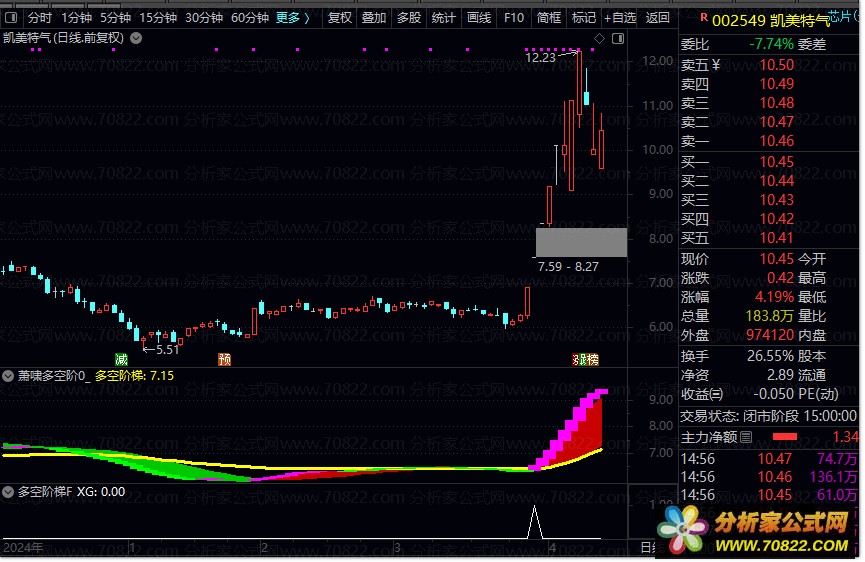The width and height of the screenshot is (865, 562).
Task: Open the 芯片 sector link
Action: tap(841, 17)
